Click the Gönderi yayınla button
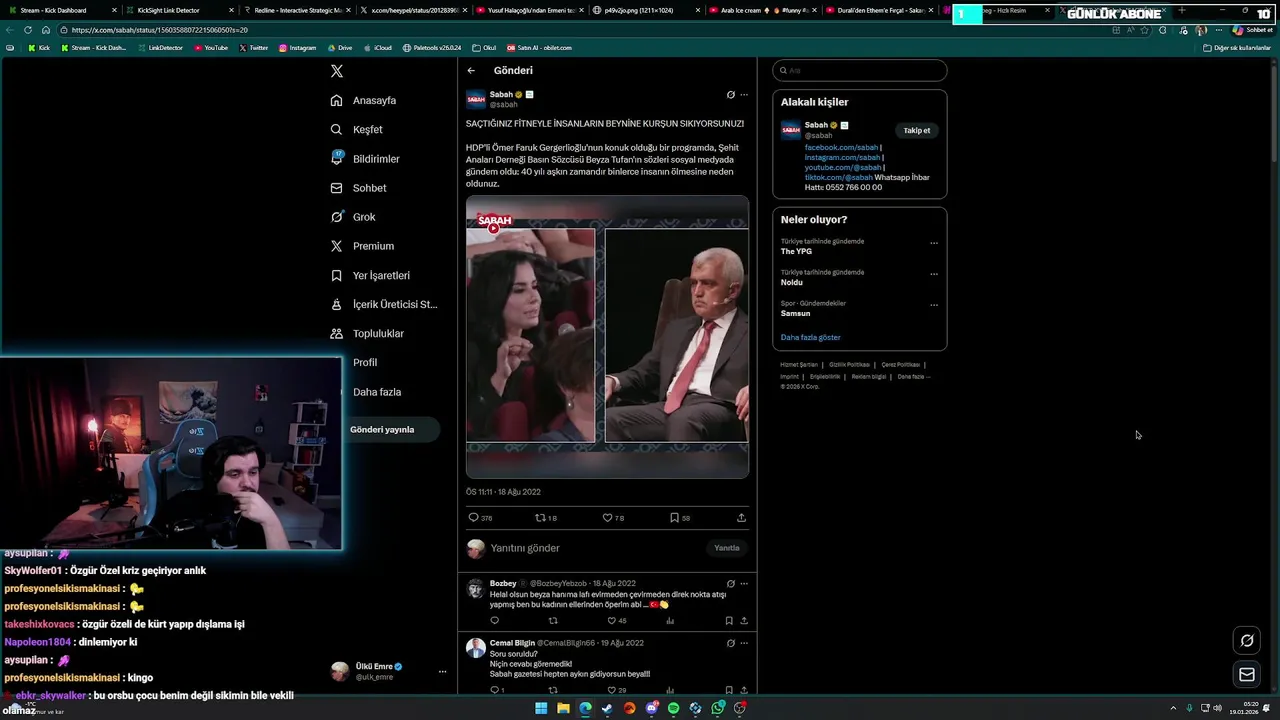 pyautogui.click(x=382, y=429)
